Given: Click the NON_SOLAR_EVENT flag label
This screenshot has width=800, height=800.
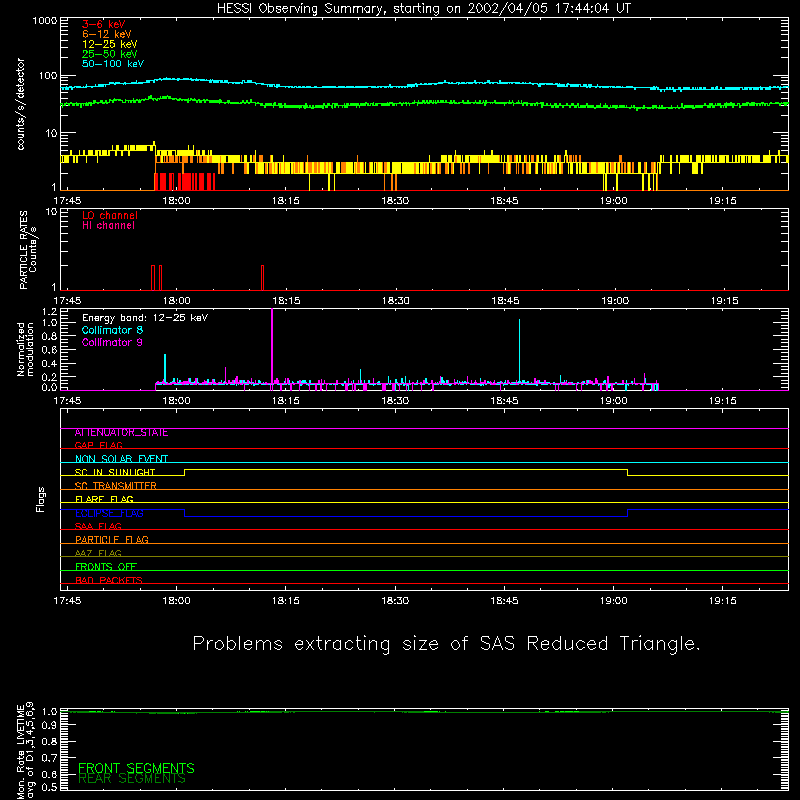Looking at the screenshot, I should [x=121, y=459].
